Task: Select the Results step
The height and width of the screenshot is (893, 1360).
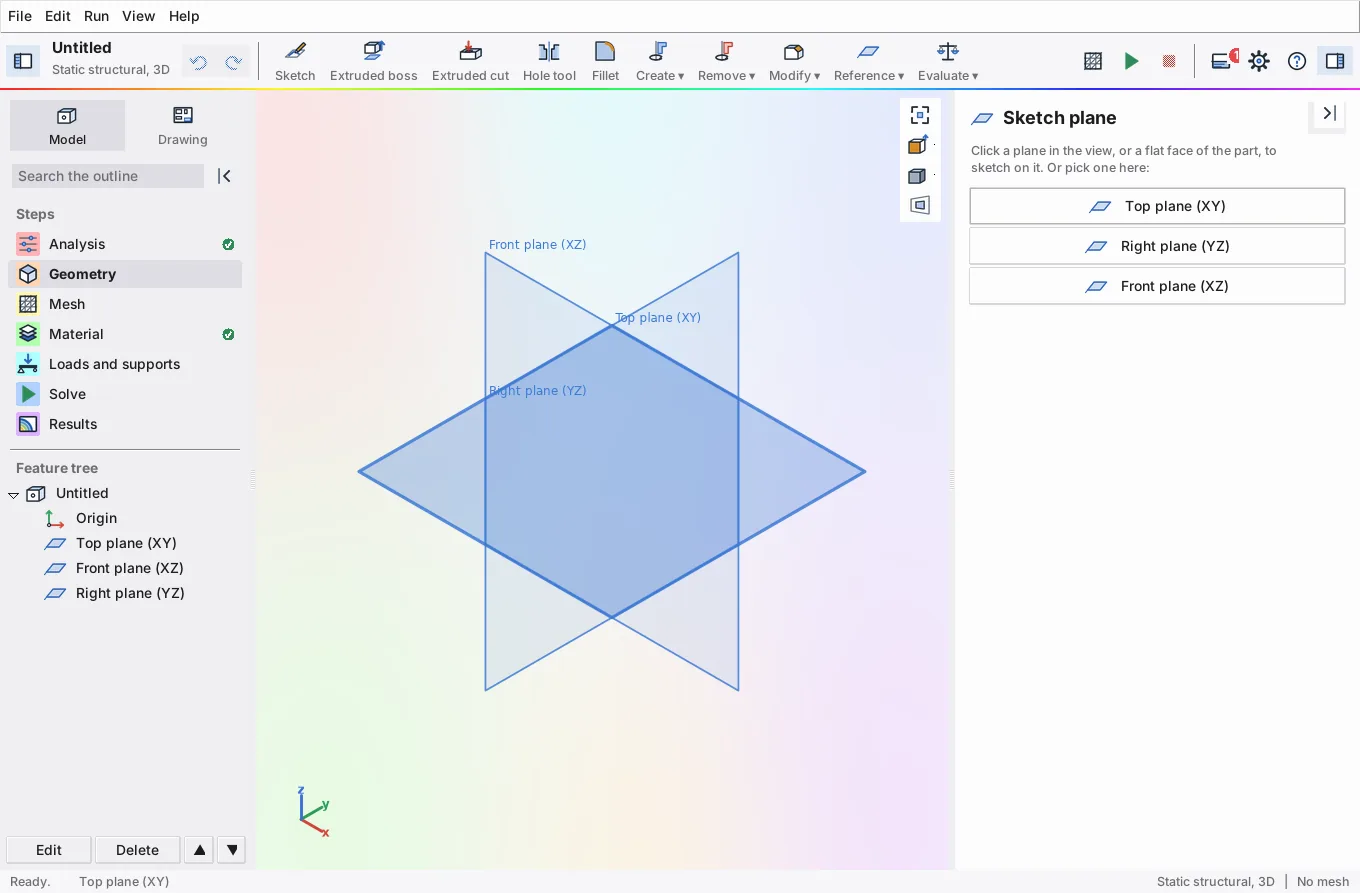Action: 125,424
